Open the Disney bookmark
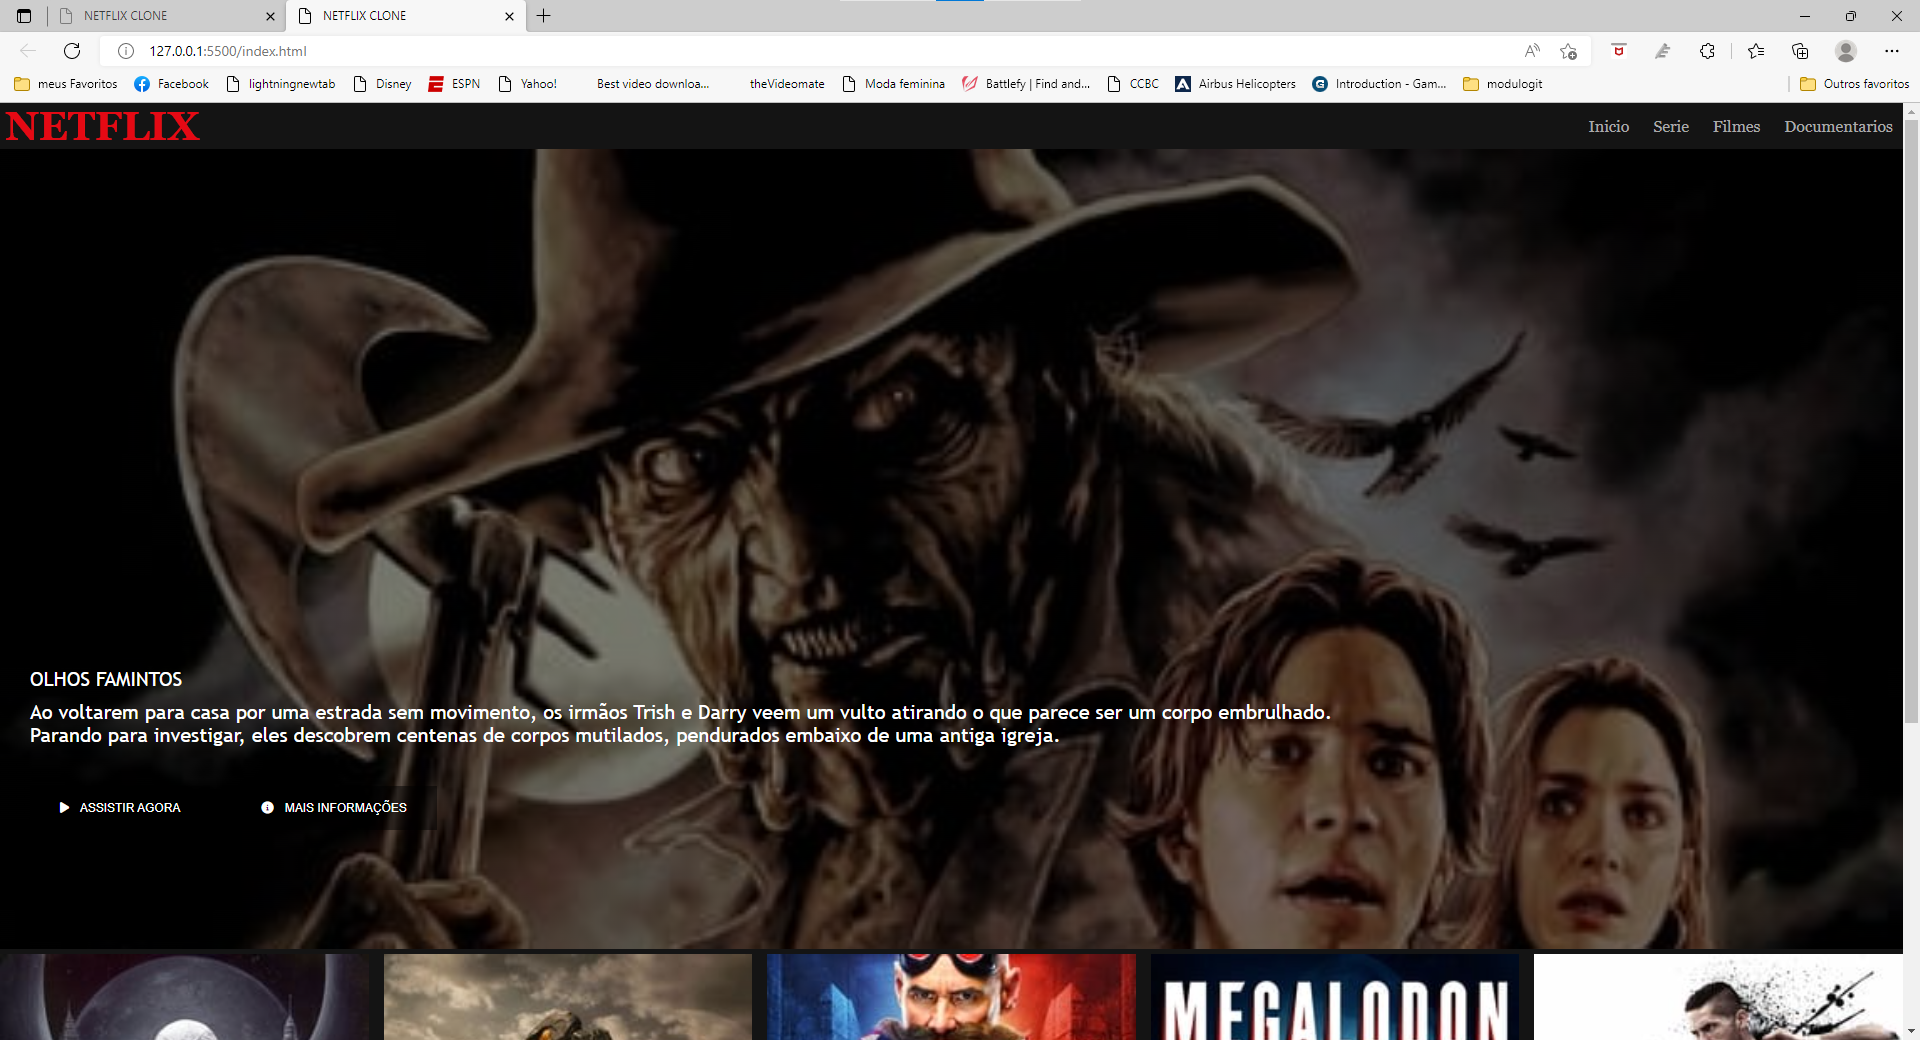 [382, 84]
